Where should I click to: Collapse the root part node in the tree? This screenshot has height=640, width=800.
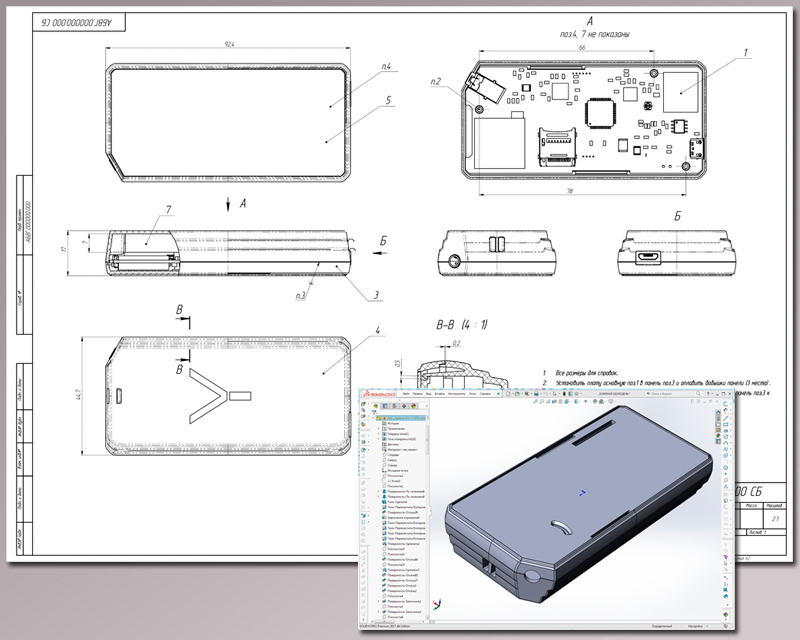pos(373,418)
